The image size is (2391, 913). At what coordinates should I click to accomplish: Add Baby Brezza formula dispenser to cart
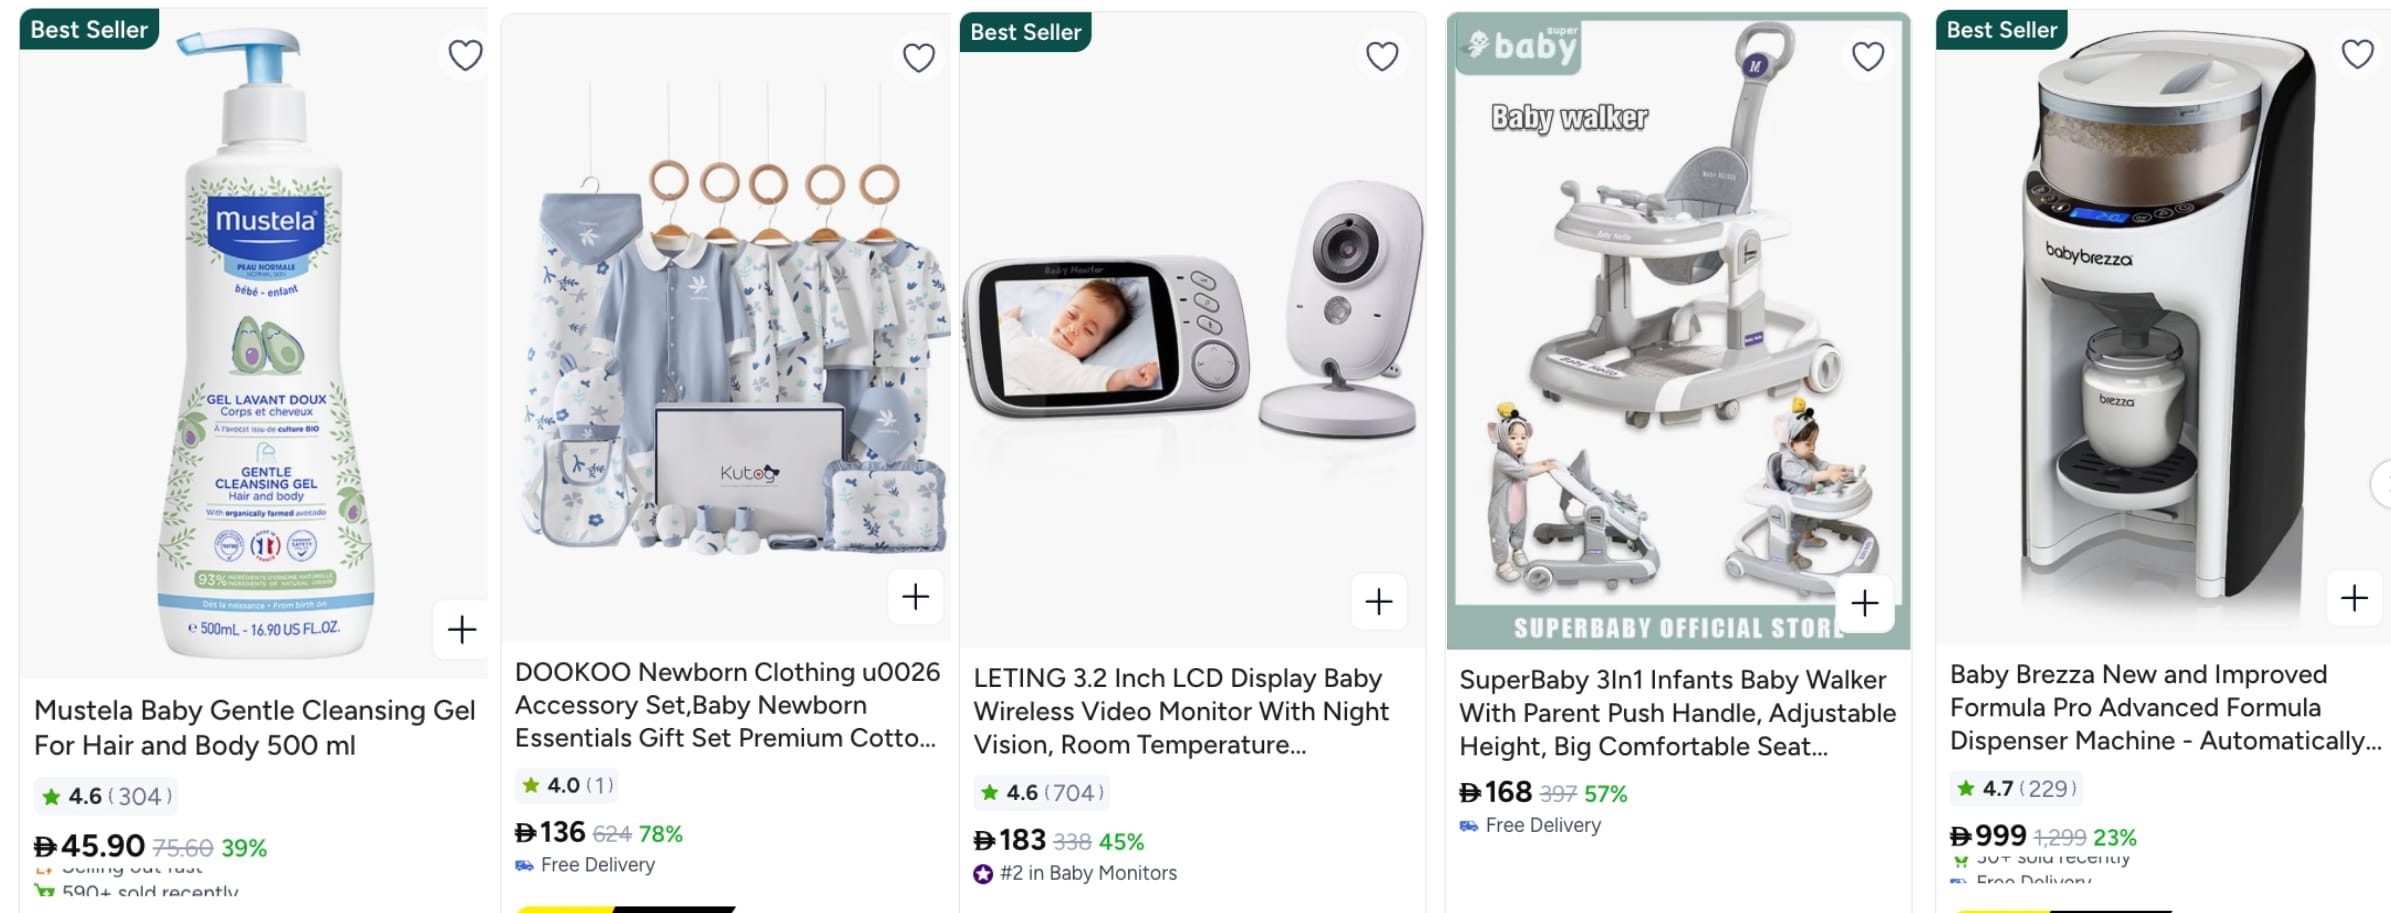tap(2354, 598)
